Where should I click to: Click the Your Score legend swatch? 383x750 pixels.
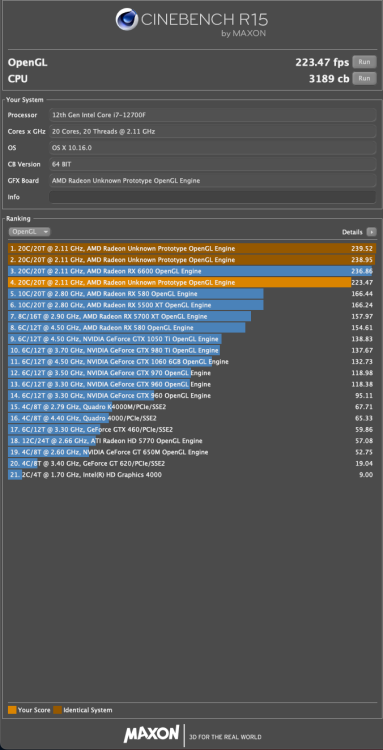tap(12, 710)
